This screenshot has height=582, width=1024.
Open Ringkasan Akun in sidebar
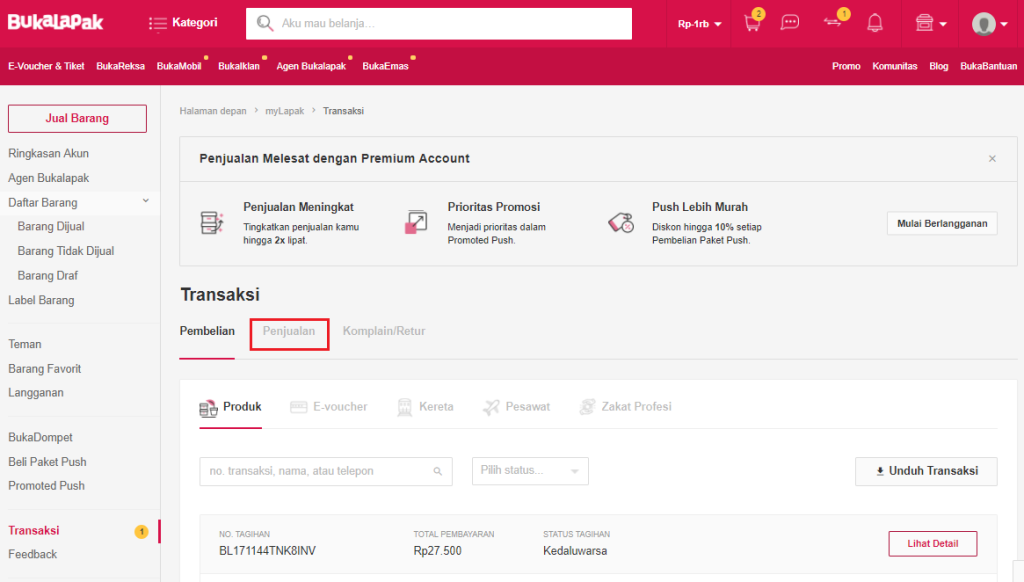(x=48, y=154)
